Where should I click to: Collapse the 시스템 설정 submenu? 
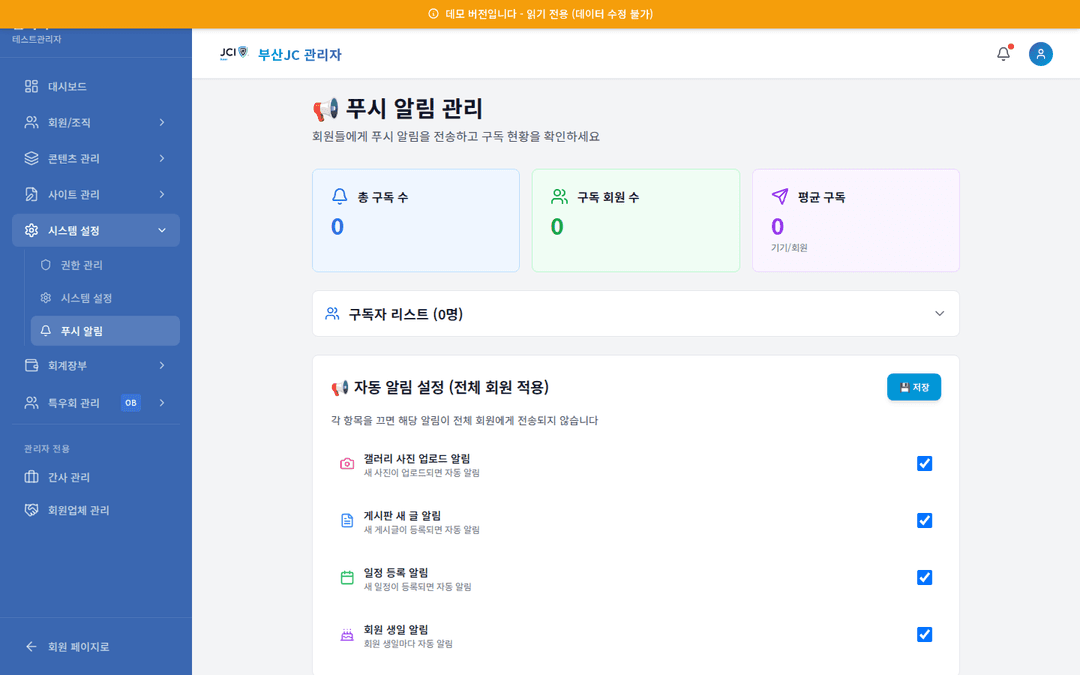96,230
